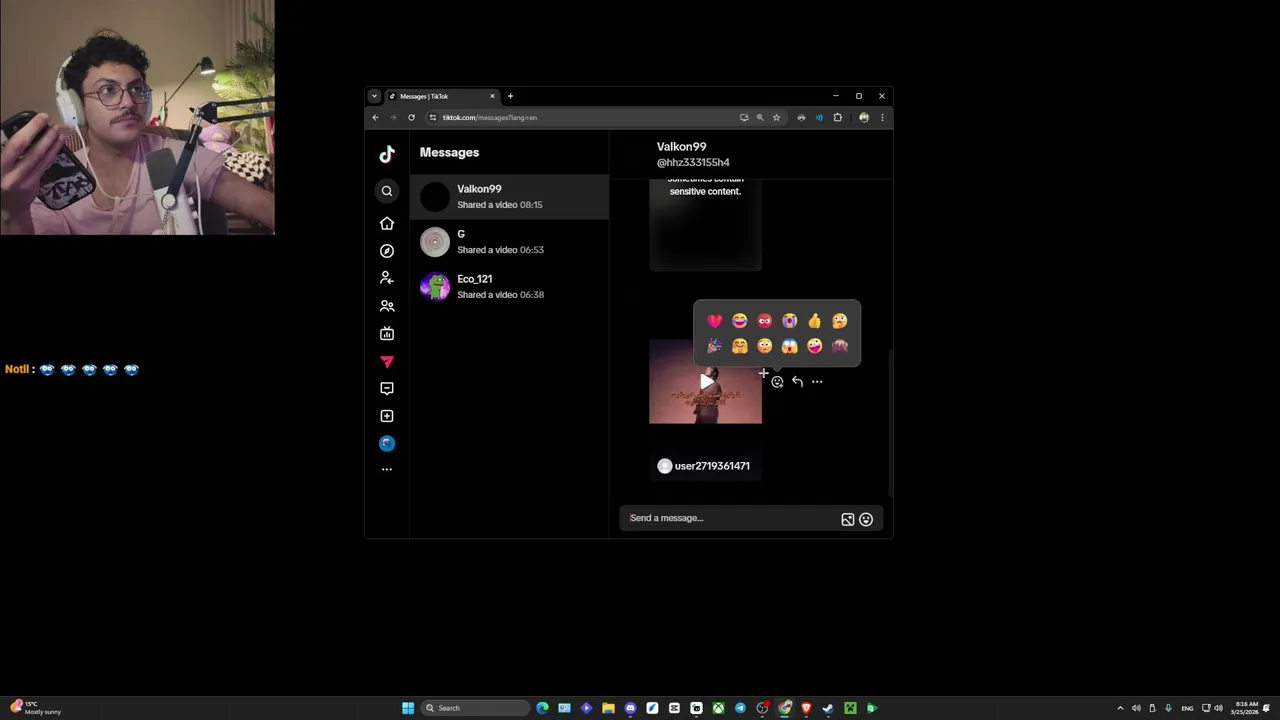Open the Valkon99 conversation
Image resolution: width=1280 pixels, height=720 pixels.
pos(509,197)
